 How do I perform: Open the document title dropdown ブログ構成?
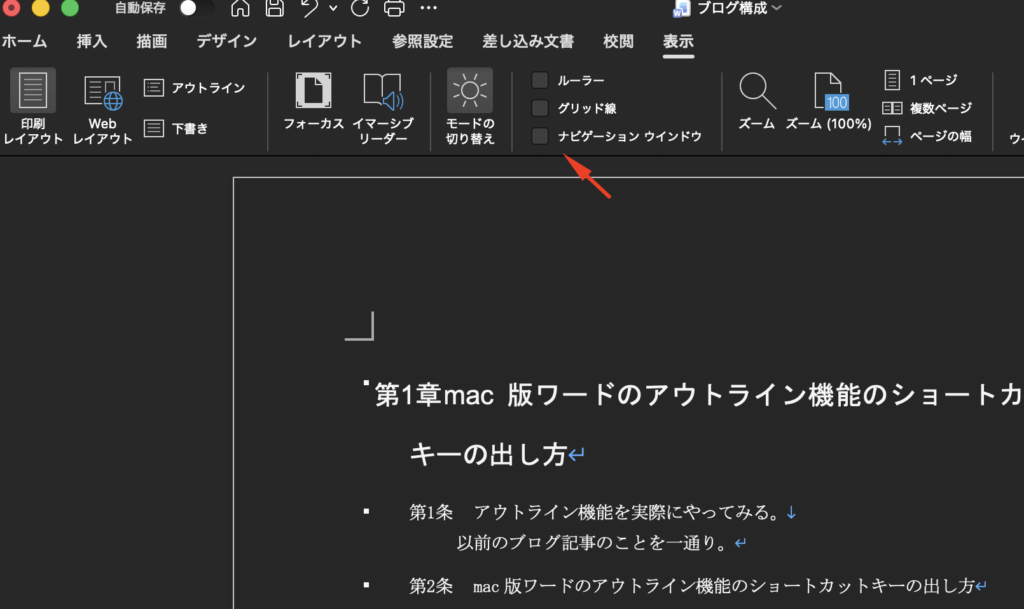740,9
